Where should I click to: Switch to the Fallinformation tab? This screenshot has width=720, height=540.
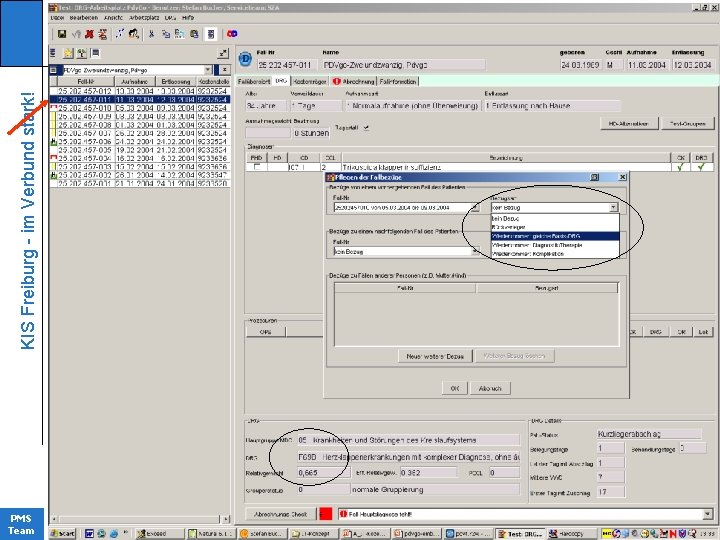coord(398,81)
